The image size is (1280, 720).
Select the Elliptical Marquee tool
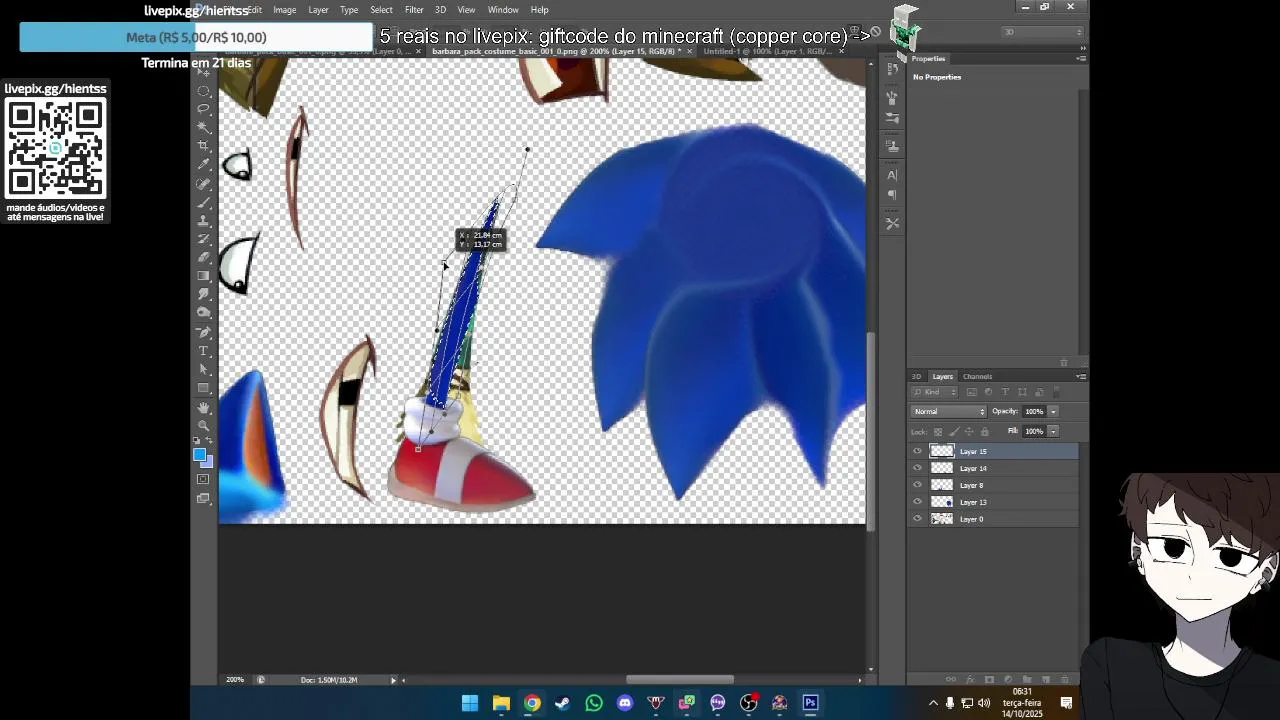click(204, 90)
